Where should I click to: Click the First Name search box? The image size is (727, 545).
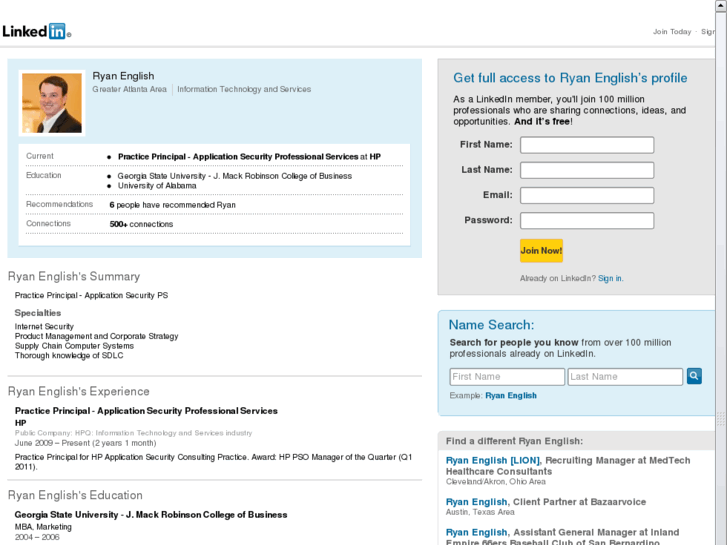pyautogui.click(x=507, y=377)
